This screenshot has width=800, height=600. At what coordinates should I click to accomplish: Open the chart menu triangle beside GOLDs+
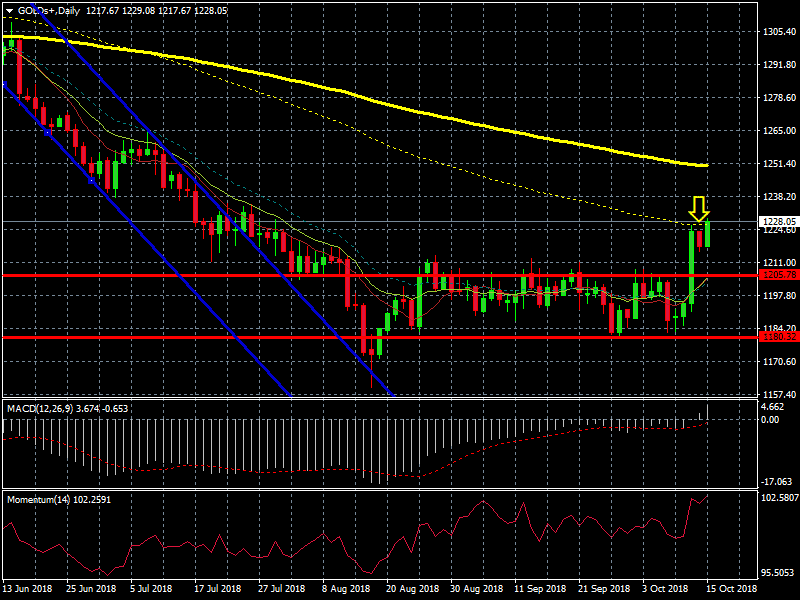point(9,11)
